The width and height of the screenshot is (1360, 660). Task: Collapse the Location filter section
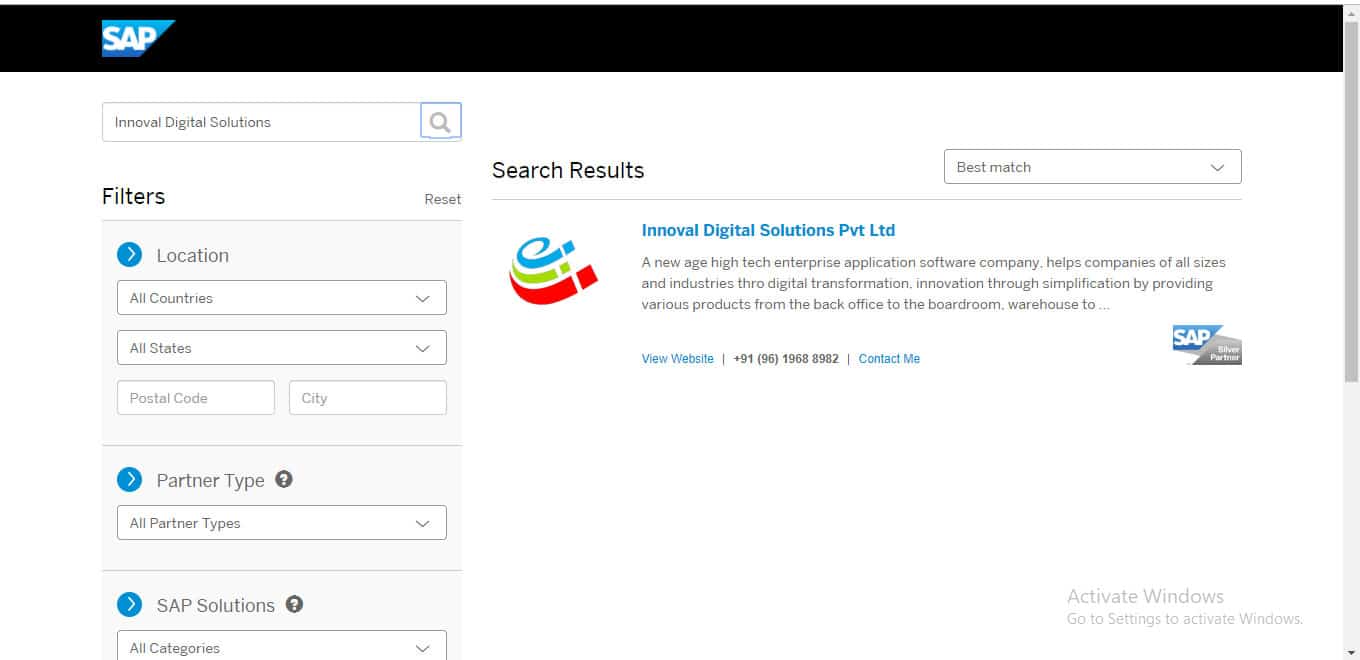click(130, 255)
